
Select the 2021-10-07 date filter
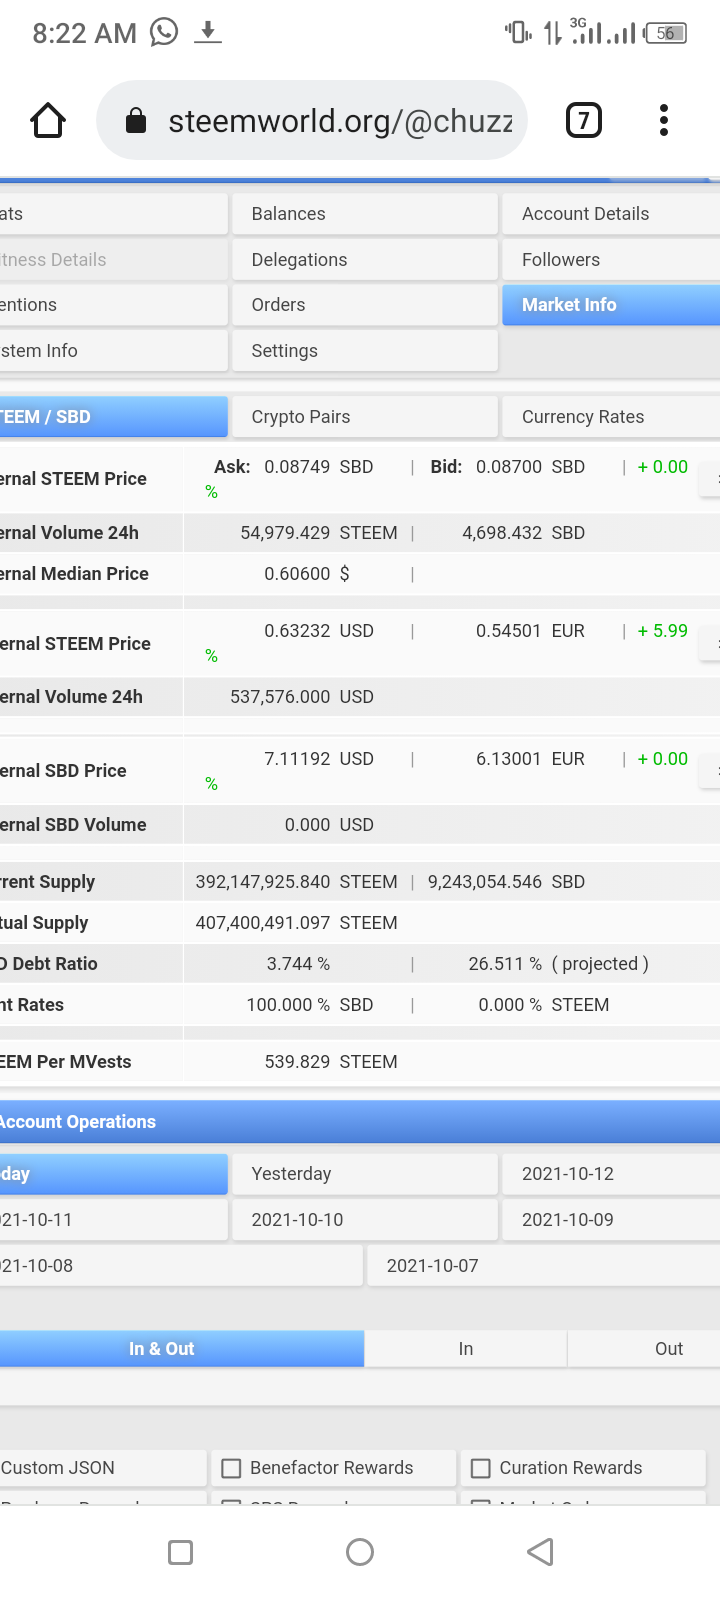(x=544, y=1266)
